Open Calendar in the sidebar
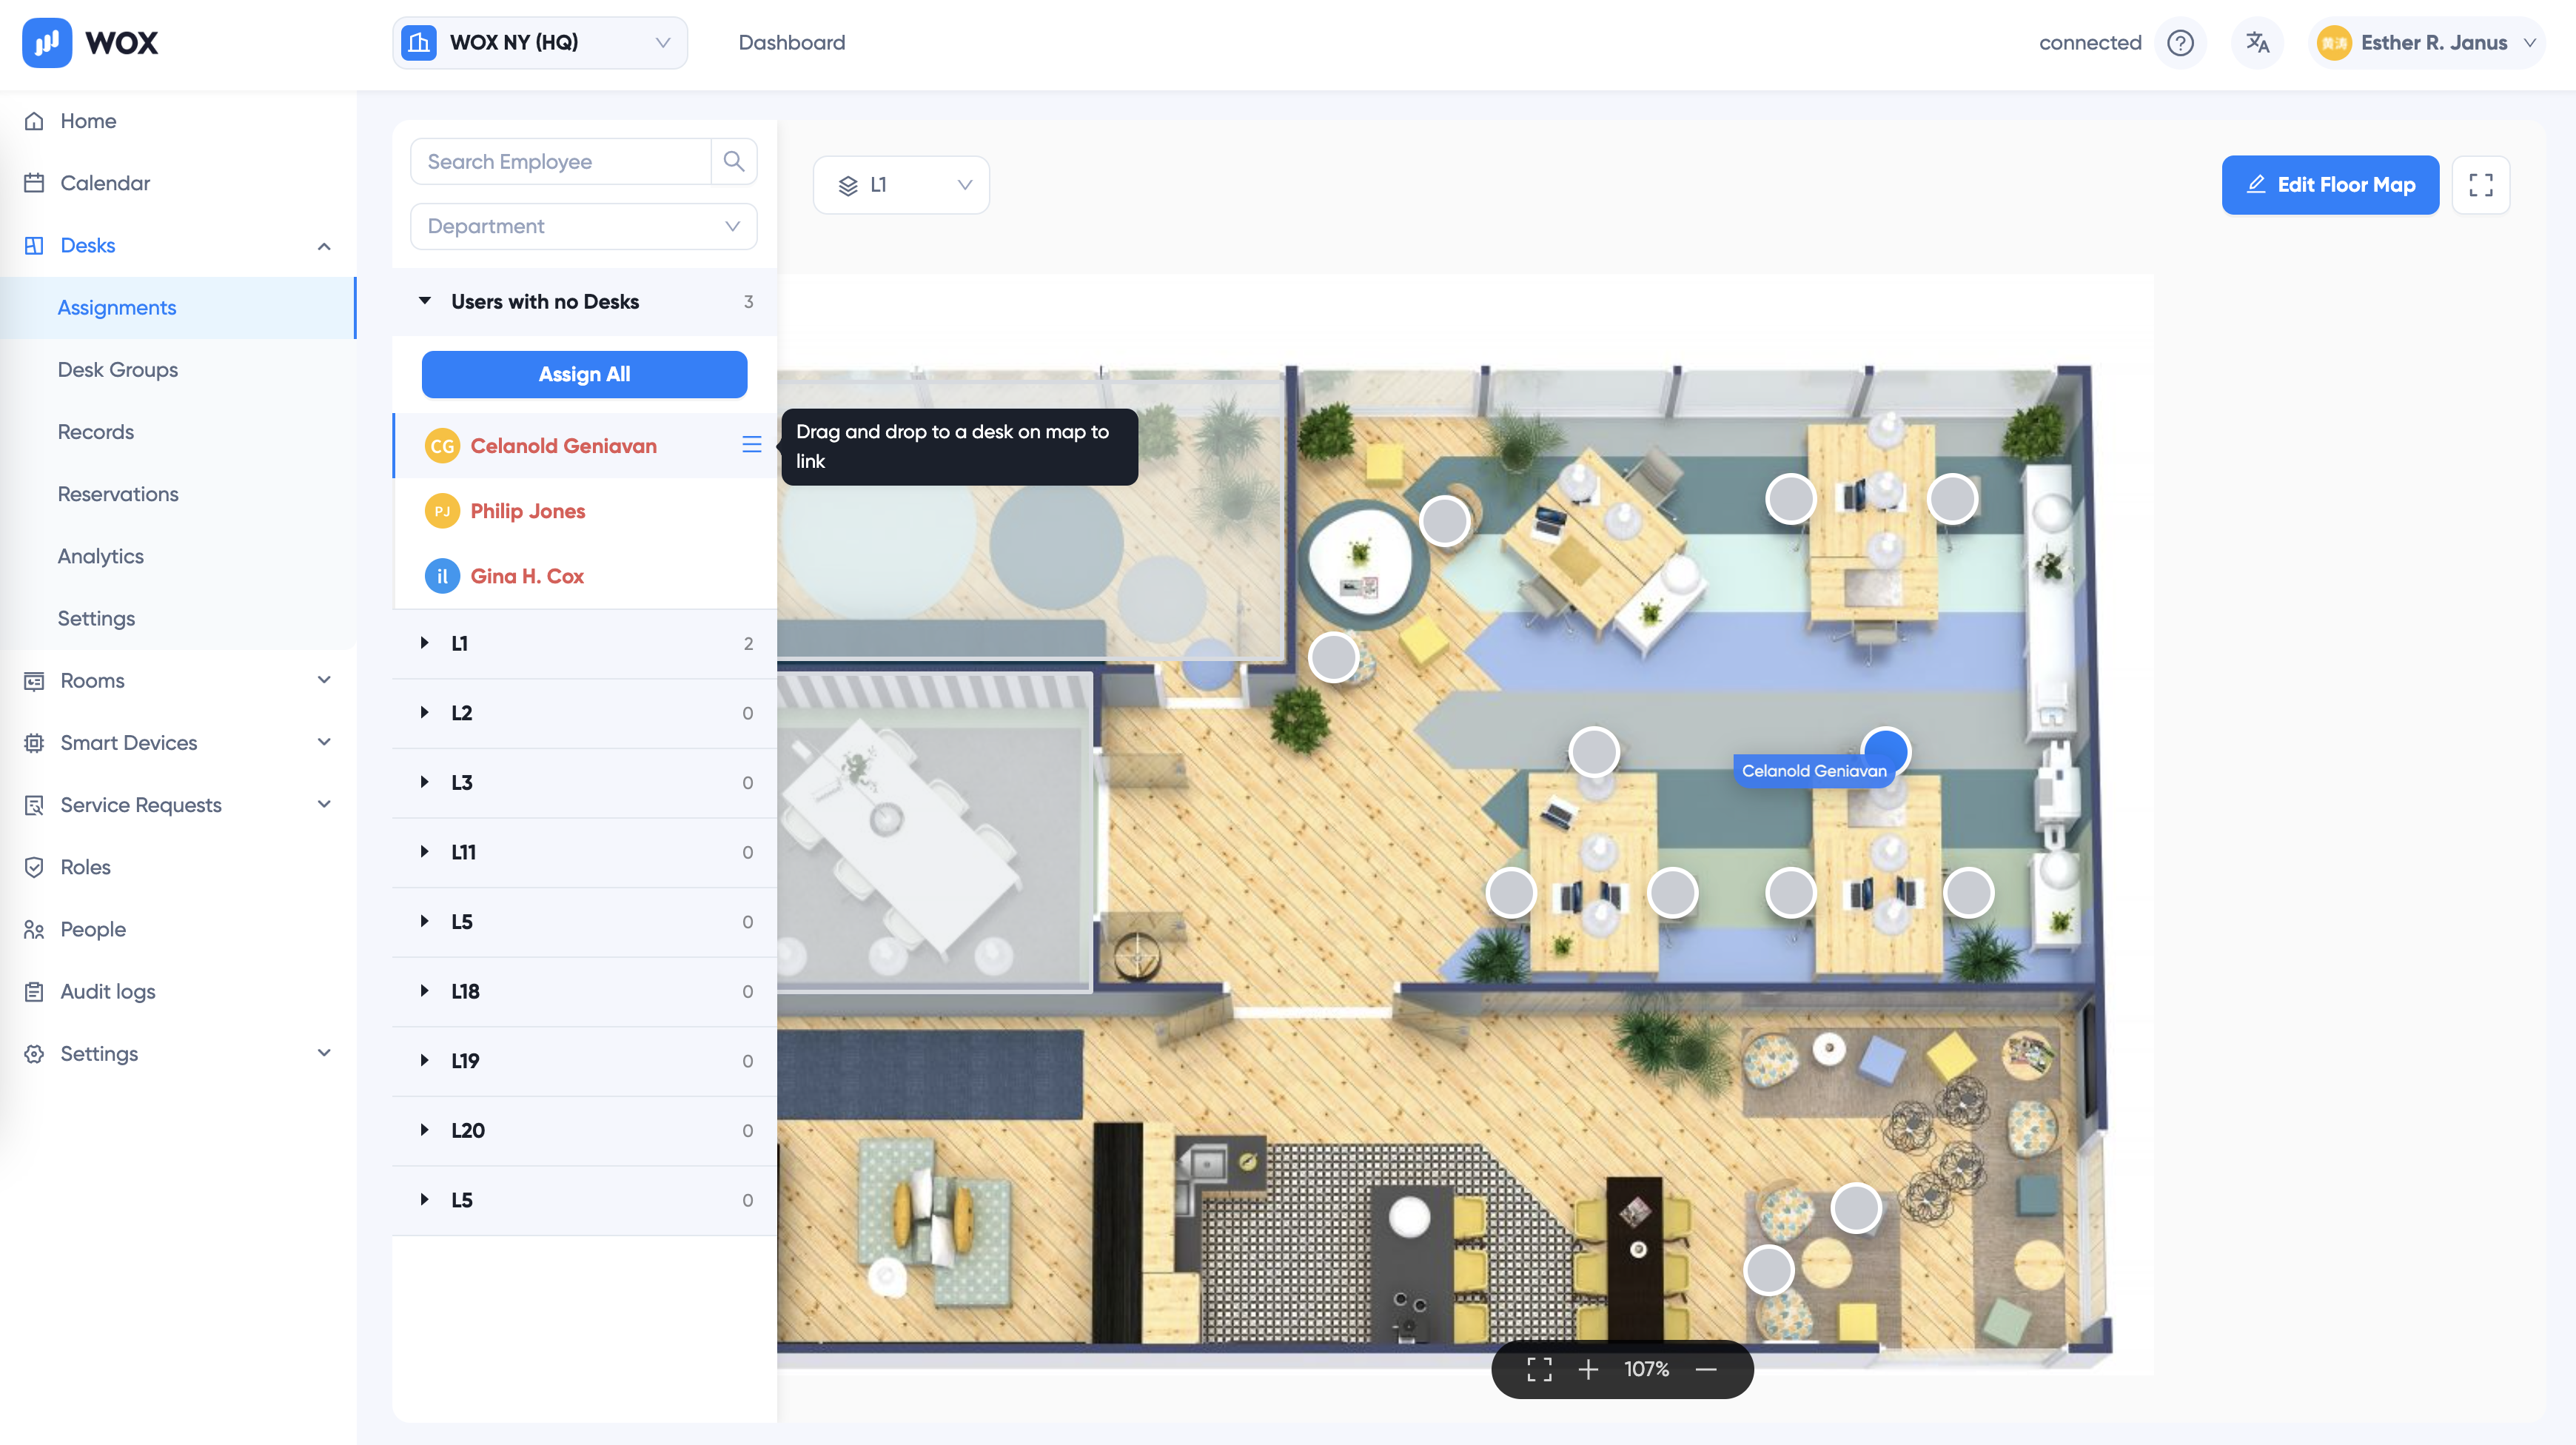 click(178, 183)
